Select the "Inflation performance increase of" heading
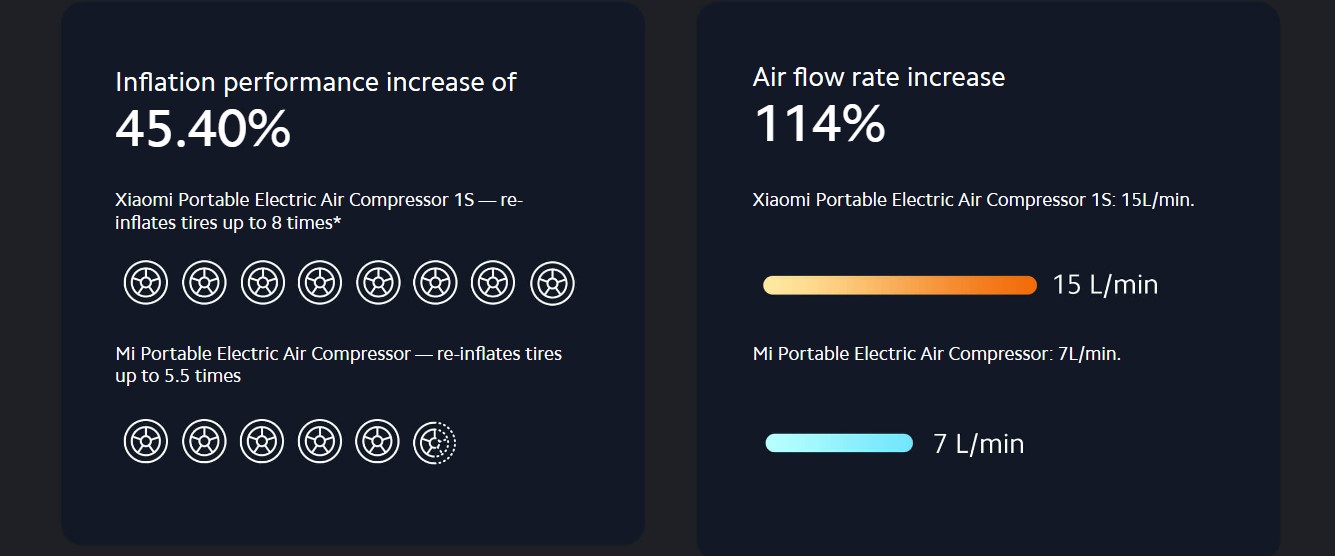 click(x=316, y=82)
